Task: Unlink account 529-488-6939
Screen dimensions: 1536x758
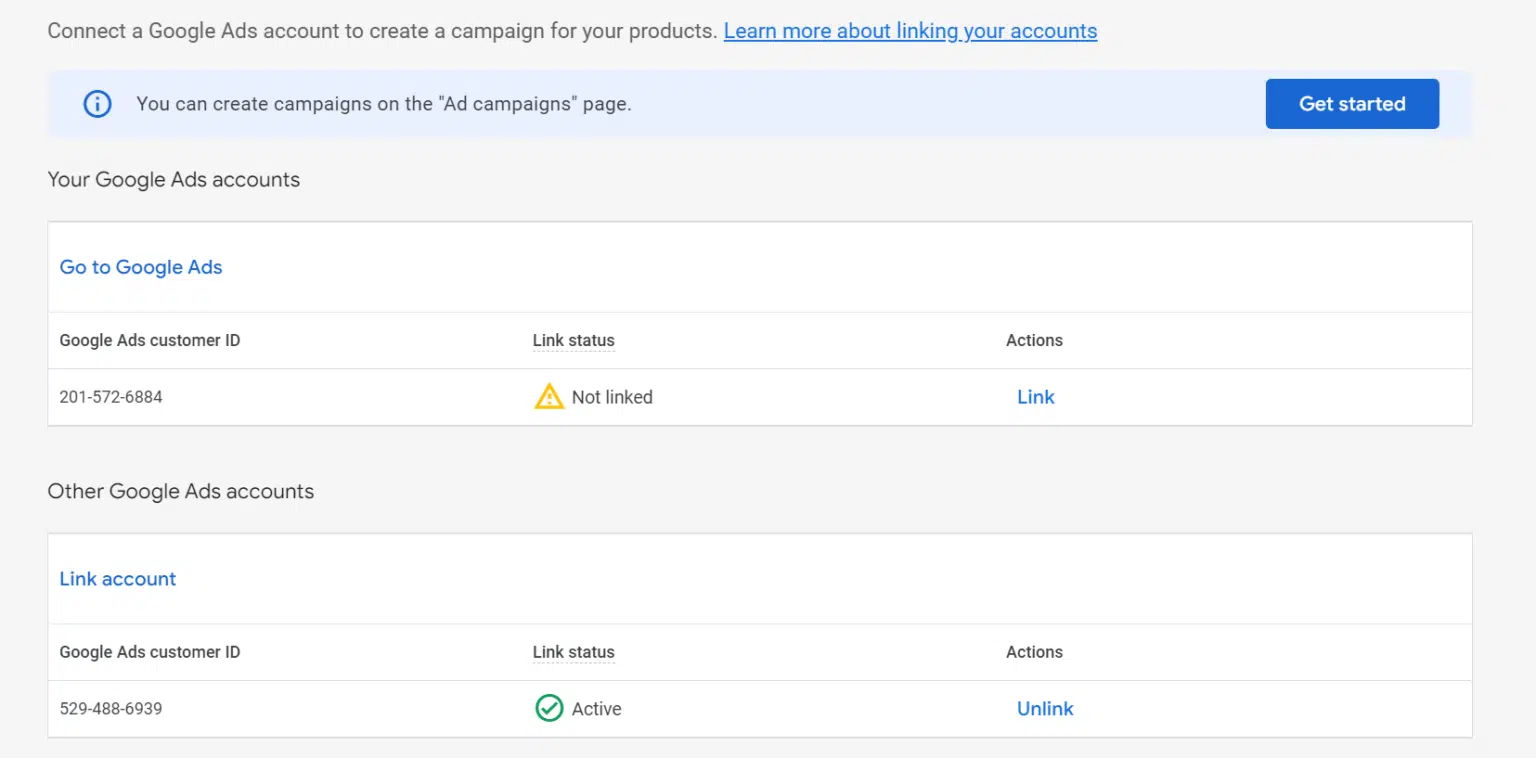Action: pyautogui.click(x=1045, y=709)
